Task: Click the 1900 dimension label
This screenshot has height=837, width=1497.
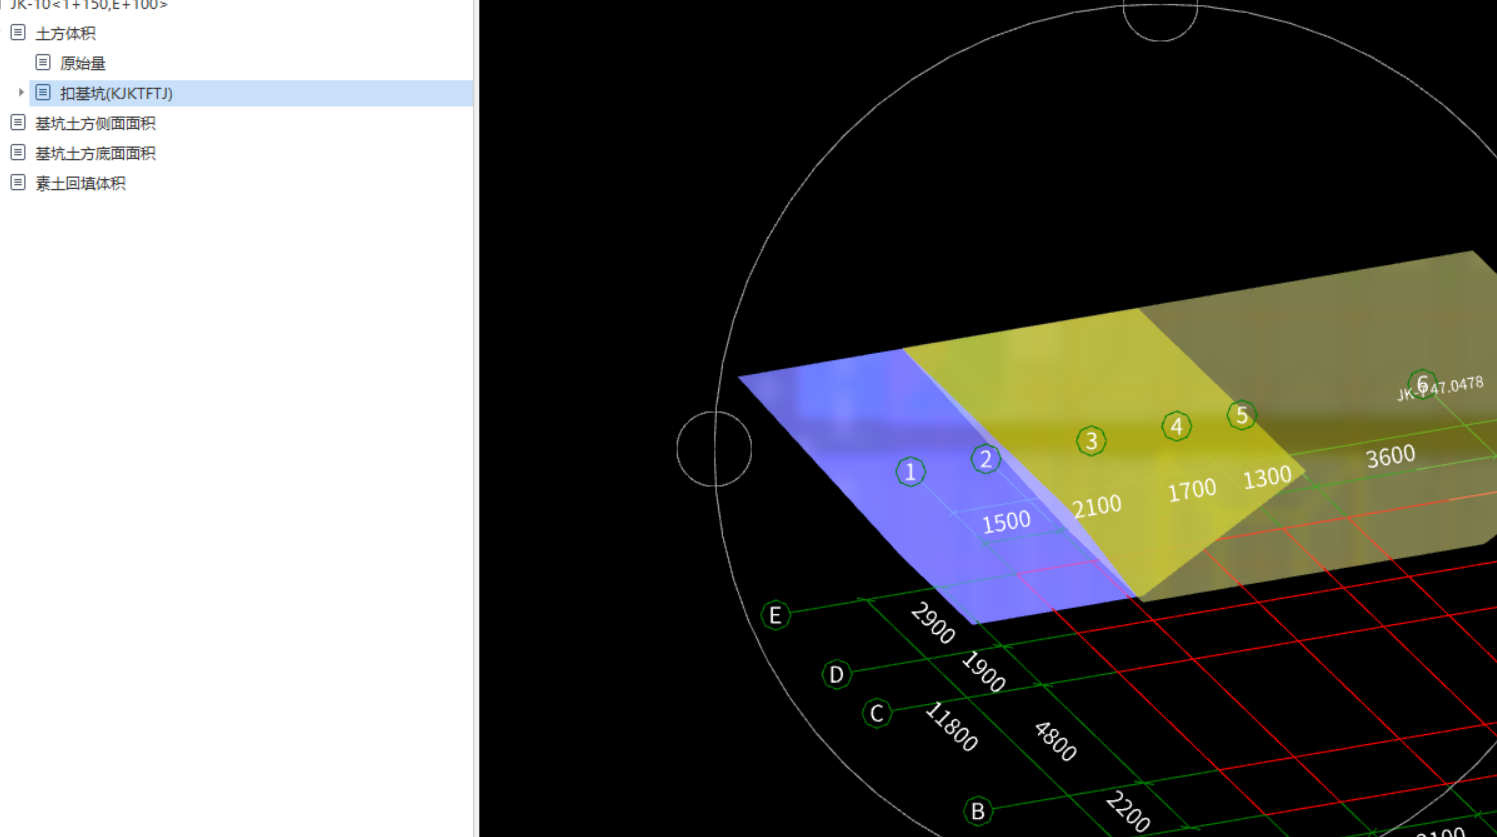Action: pyautogui.click(x=983, y=672)
